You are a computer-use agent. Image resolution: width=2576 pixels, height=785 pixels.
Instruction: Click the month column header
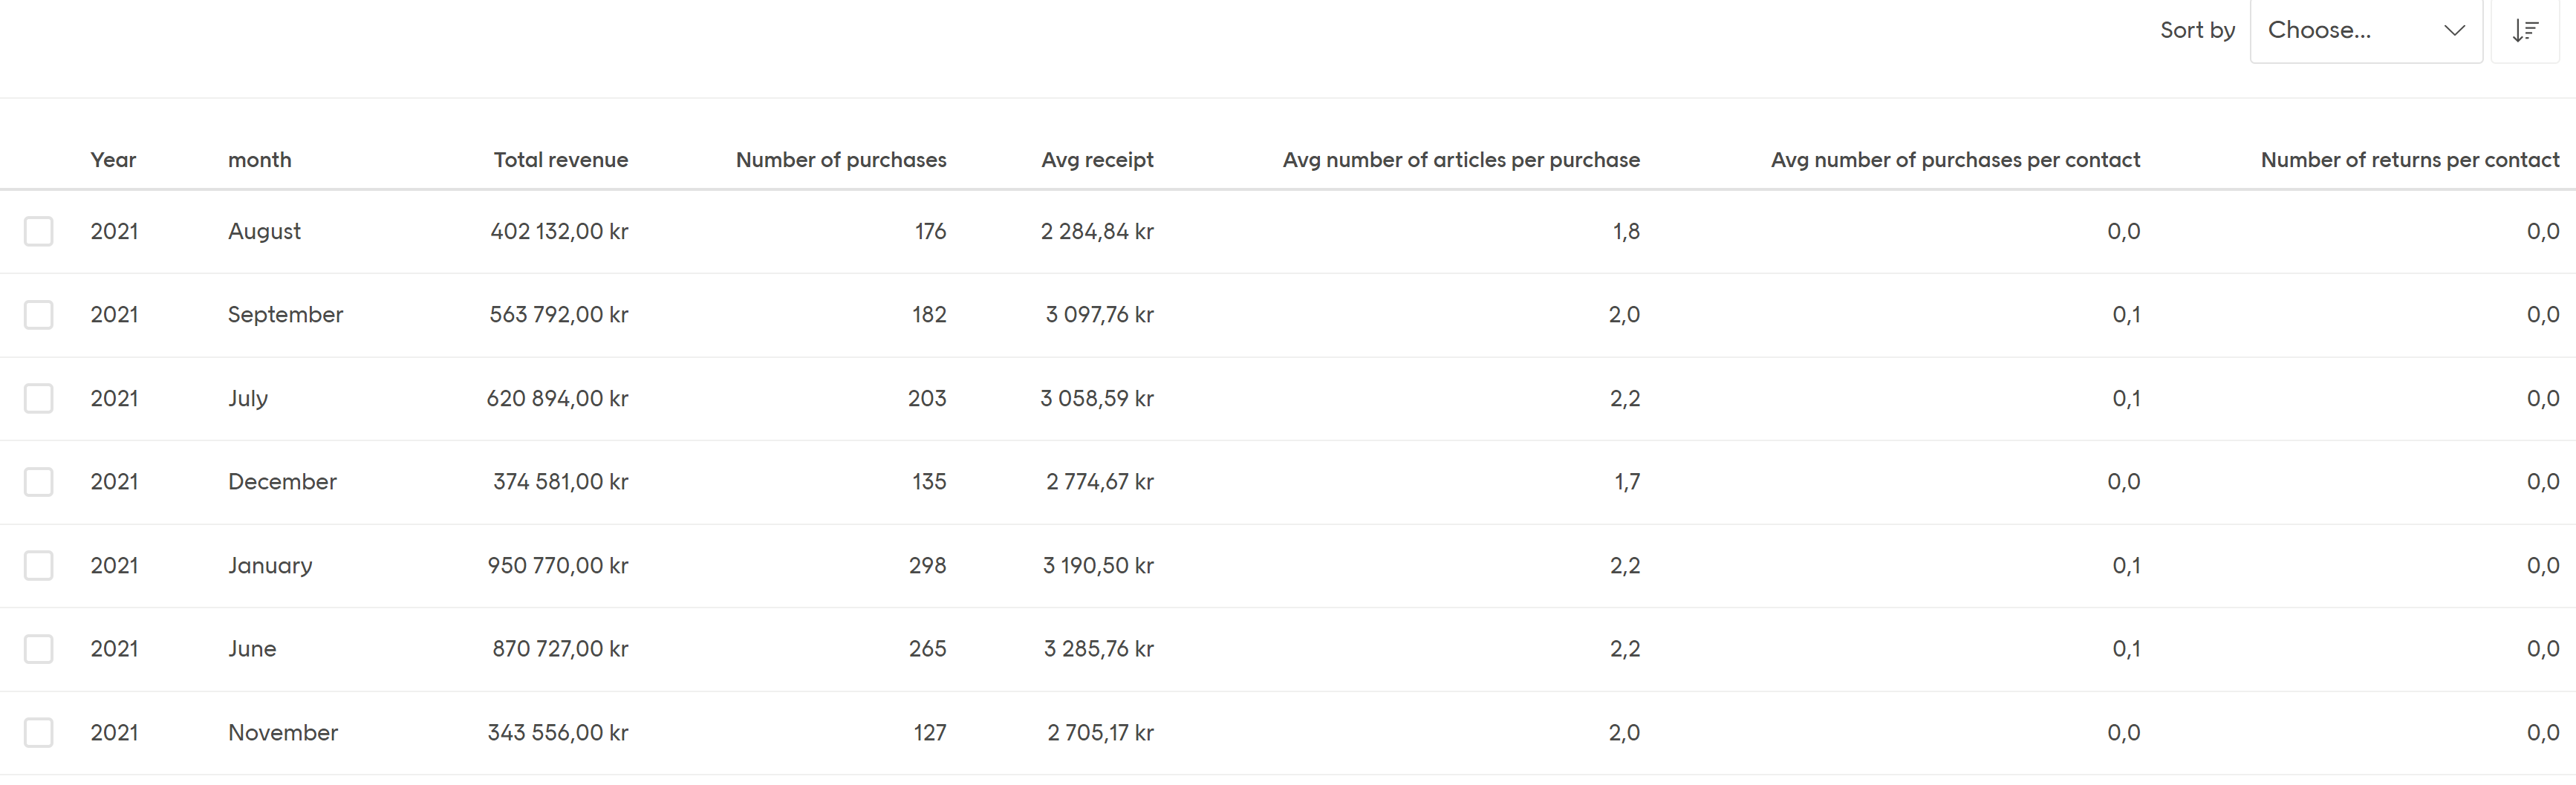click(259, 159)
